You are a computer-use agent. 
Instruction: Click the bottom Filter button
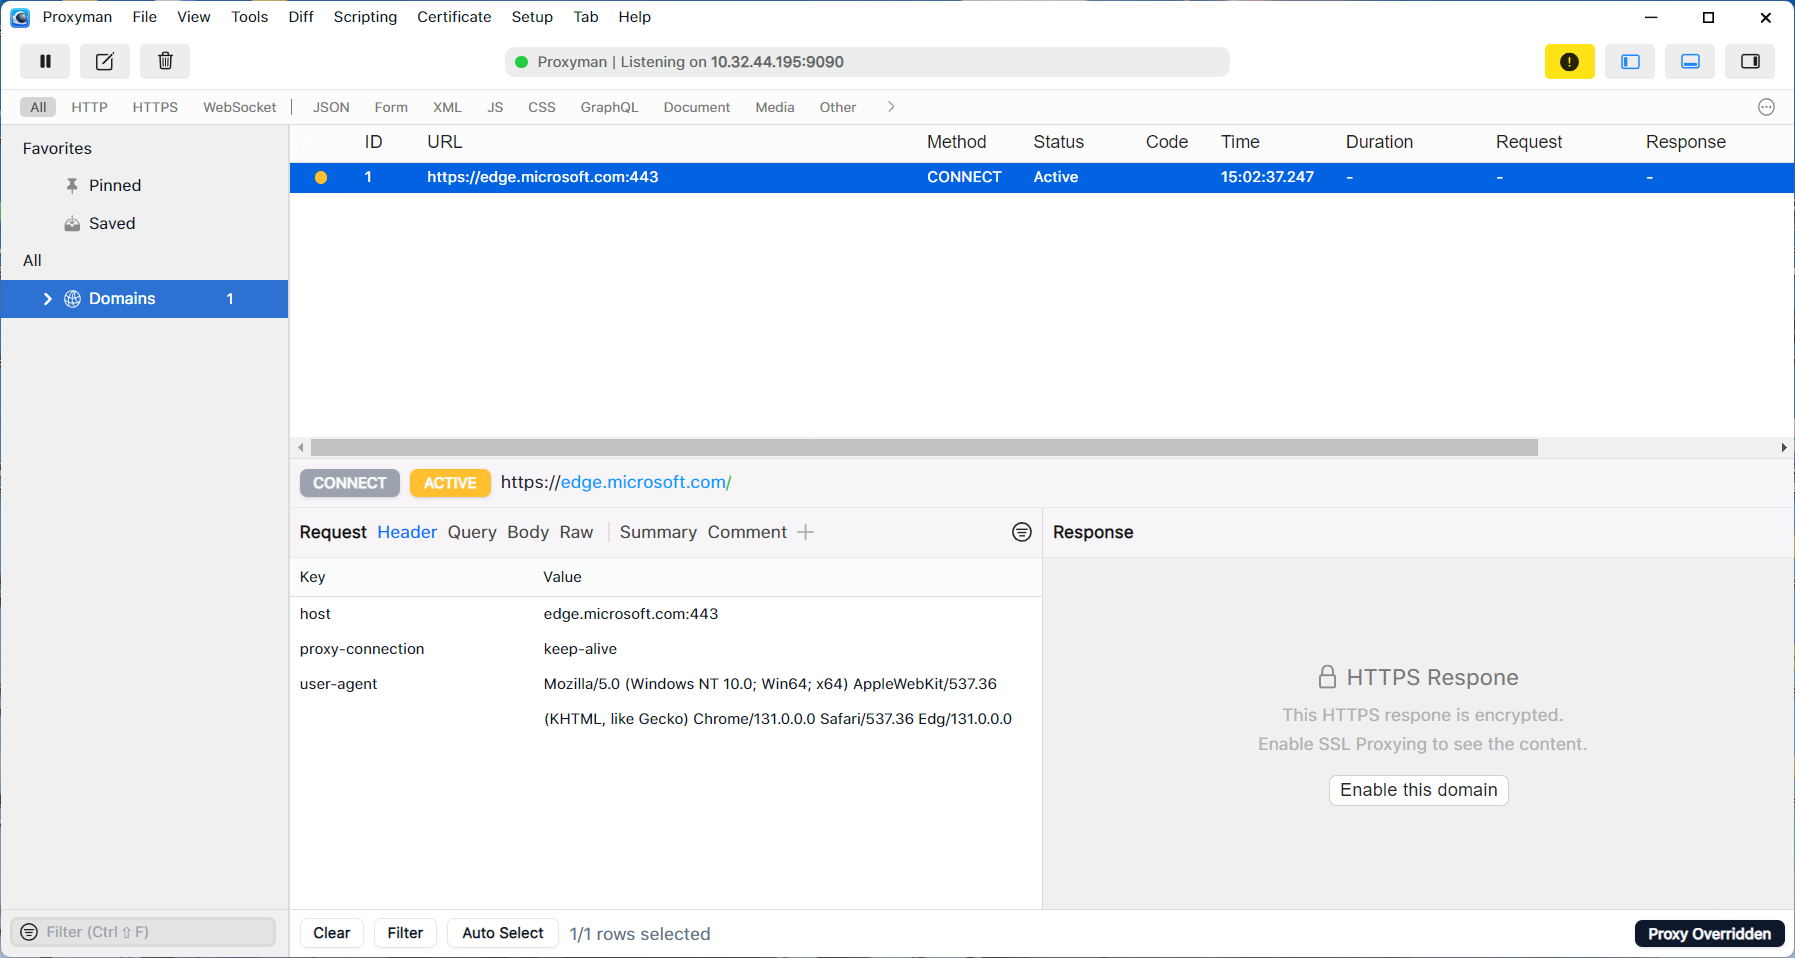[x=405, y=933]
